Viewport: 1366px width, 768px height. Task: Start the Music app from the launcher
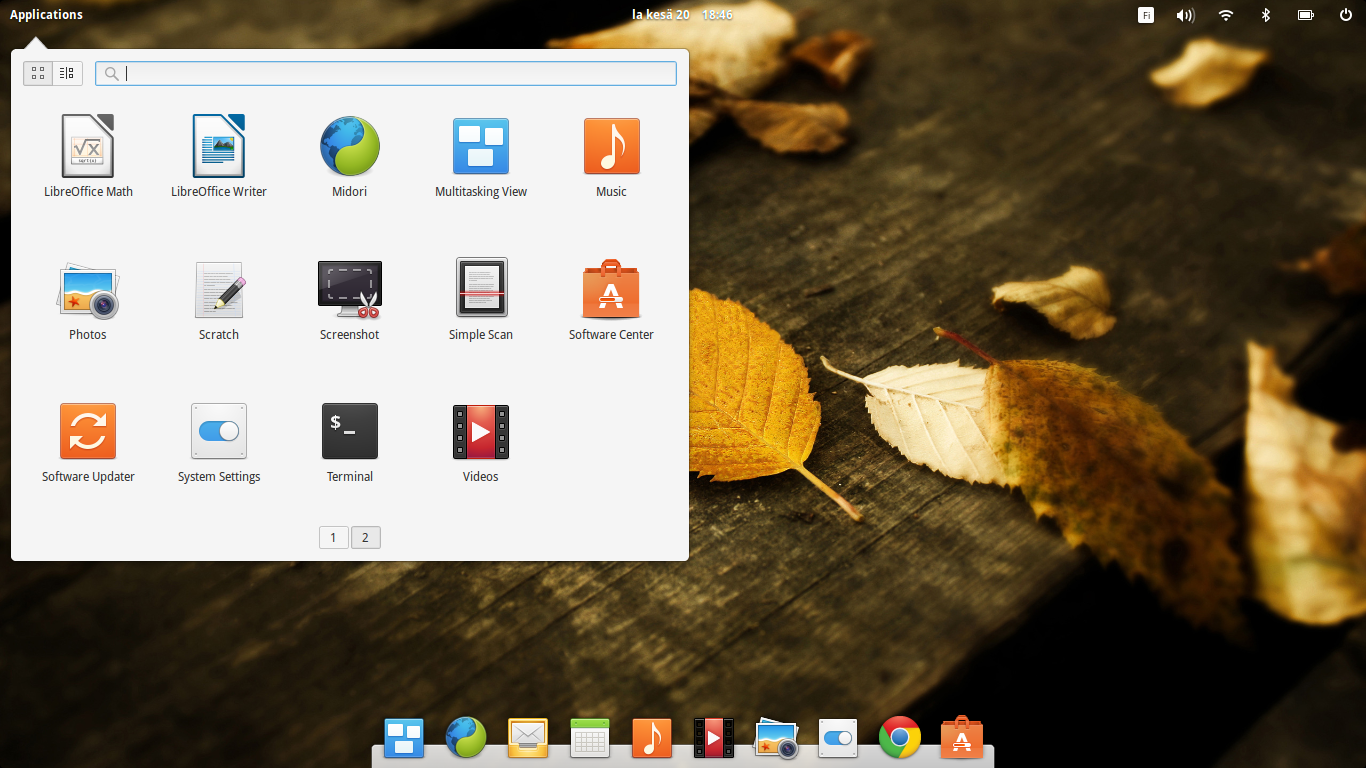[x=611, y=155]
